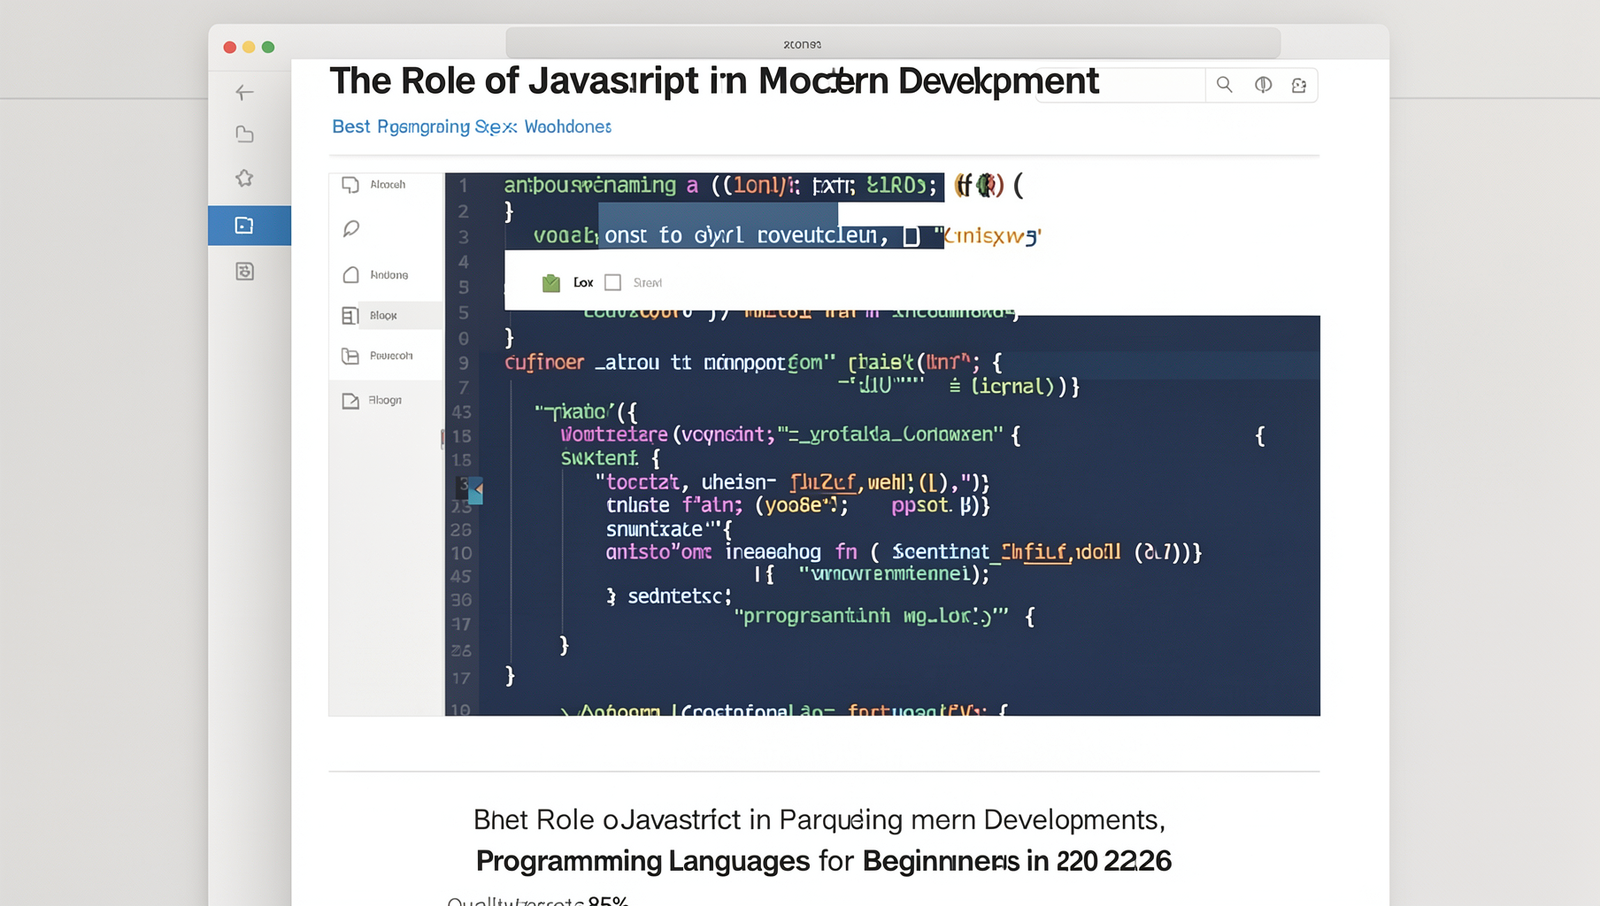The width and height of the screenshot is (1600, 906).
Task: Open the Best Rgsmgroing Sex: Woohdones link
Action: [x=472, y=127]
